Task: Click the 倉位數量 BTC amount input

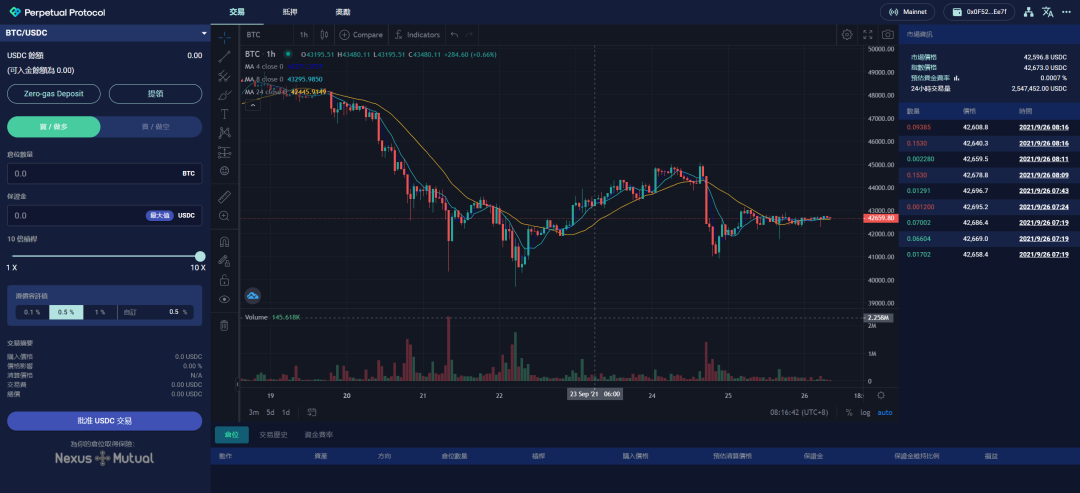Action: [x=105, y=174]
